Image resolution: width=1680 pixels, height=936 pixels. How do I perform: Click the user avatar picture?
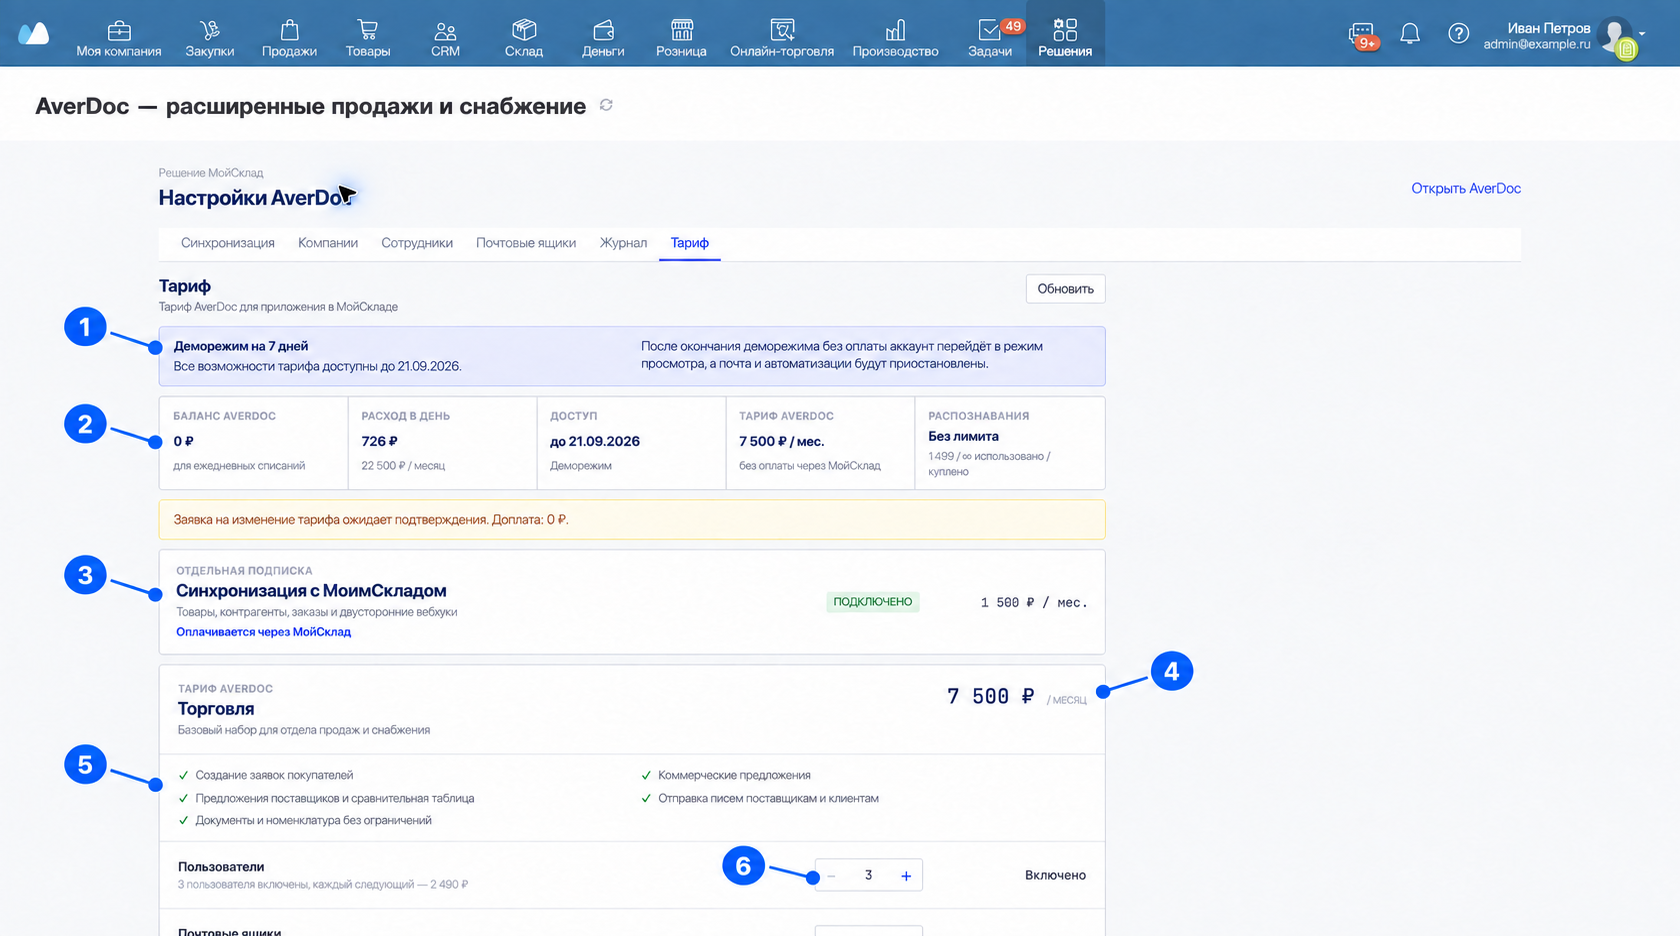pyautogui.click(x=1615, y=35)
